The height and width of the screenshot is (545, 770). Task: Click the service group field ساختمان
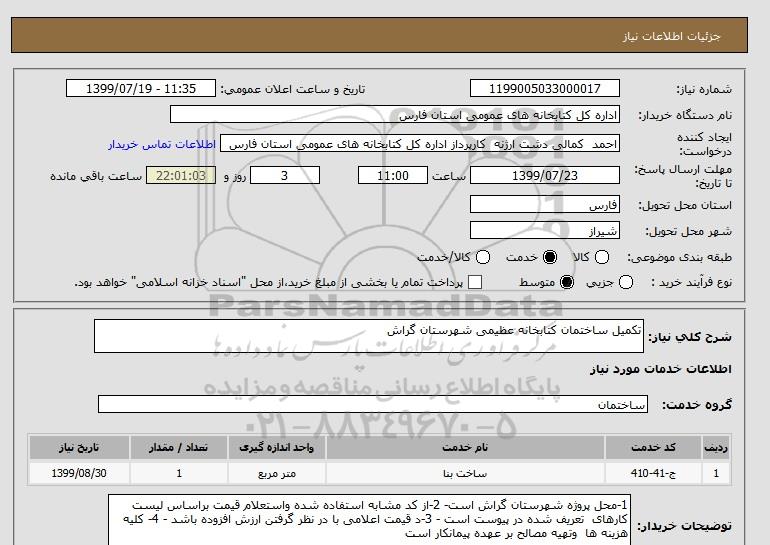[373, 405]
